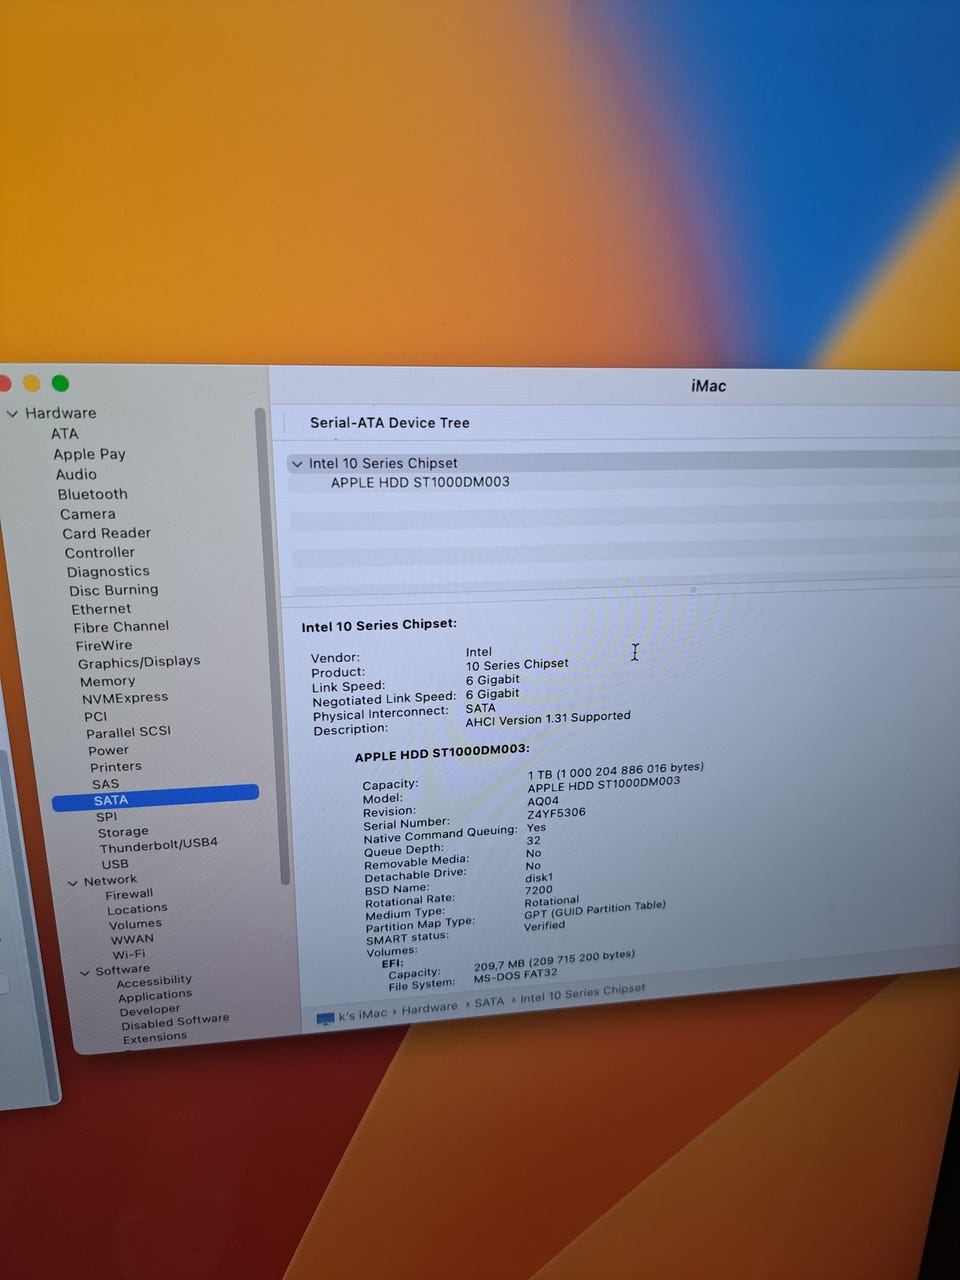
Task: Click the AHCI Version 1.31 Supported text
Action: click(548, 718)
